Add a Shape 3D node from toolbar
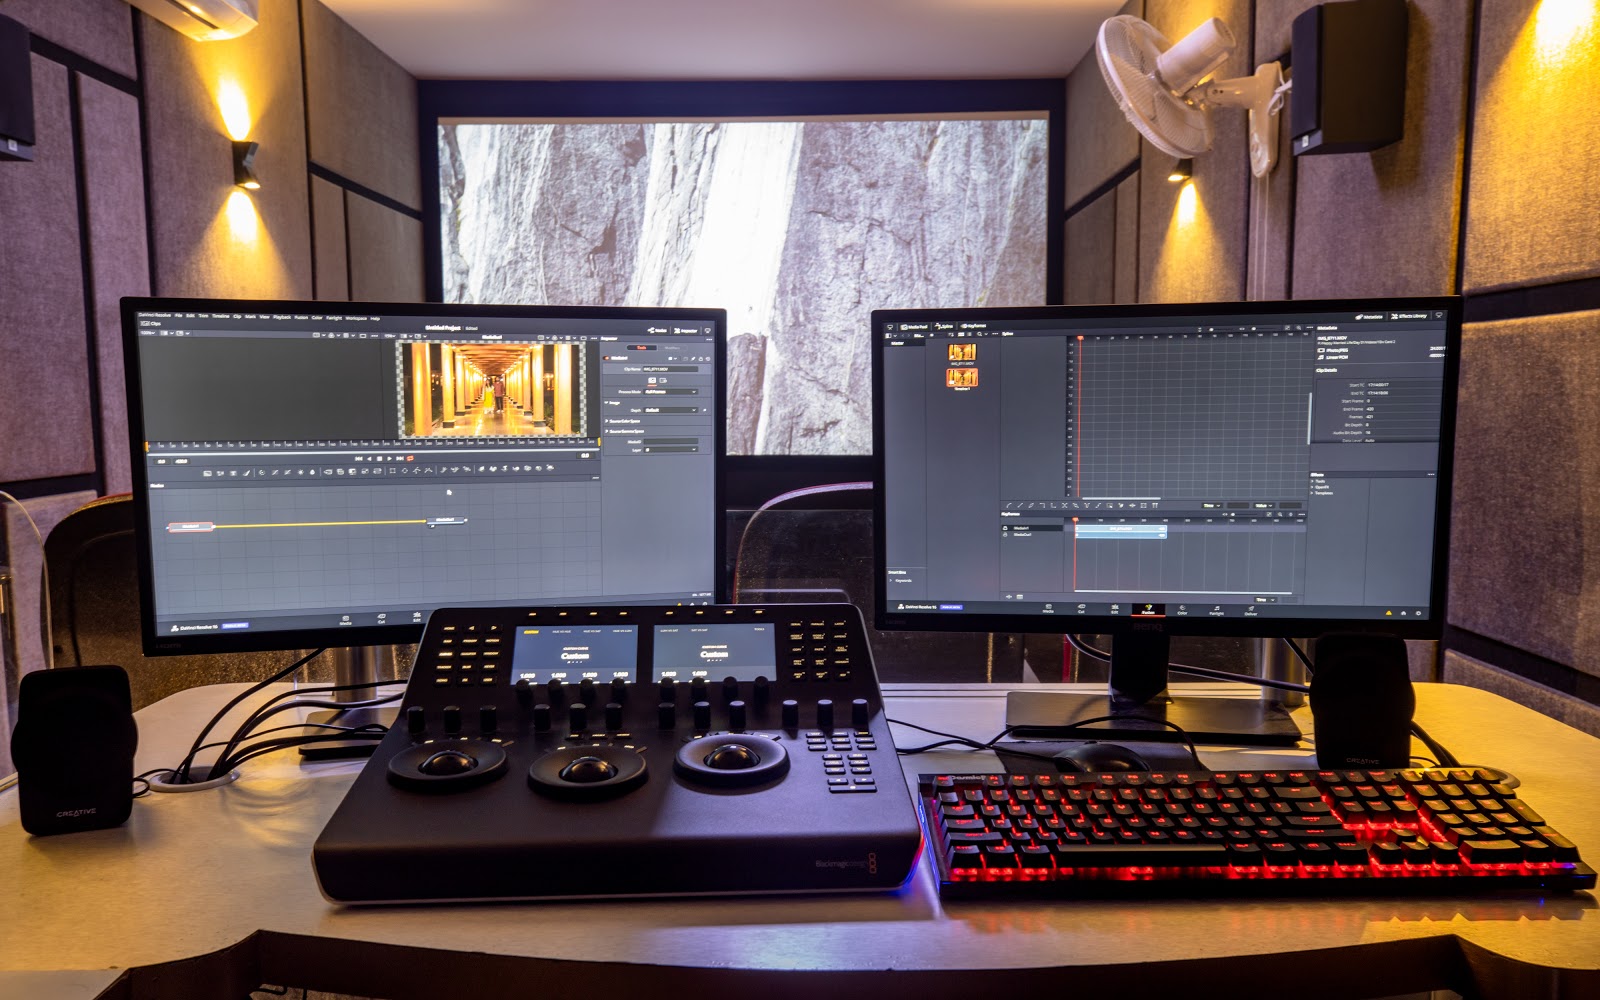The height and width of the screenshot is (1000, 1600). pyautogui.click(x=493, y=469)
